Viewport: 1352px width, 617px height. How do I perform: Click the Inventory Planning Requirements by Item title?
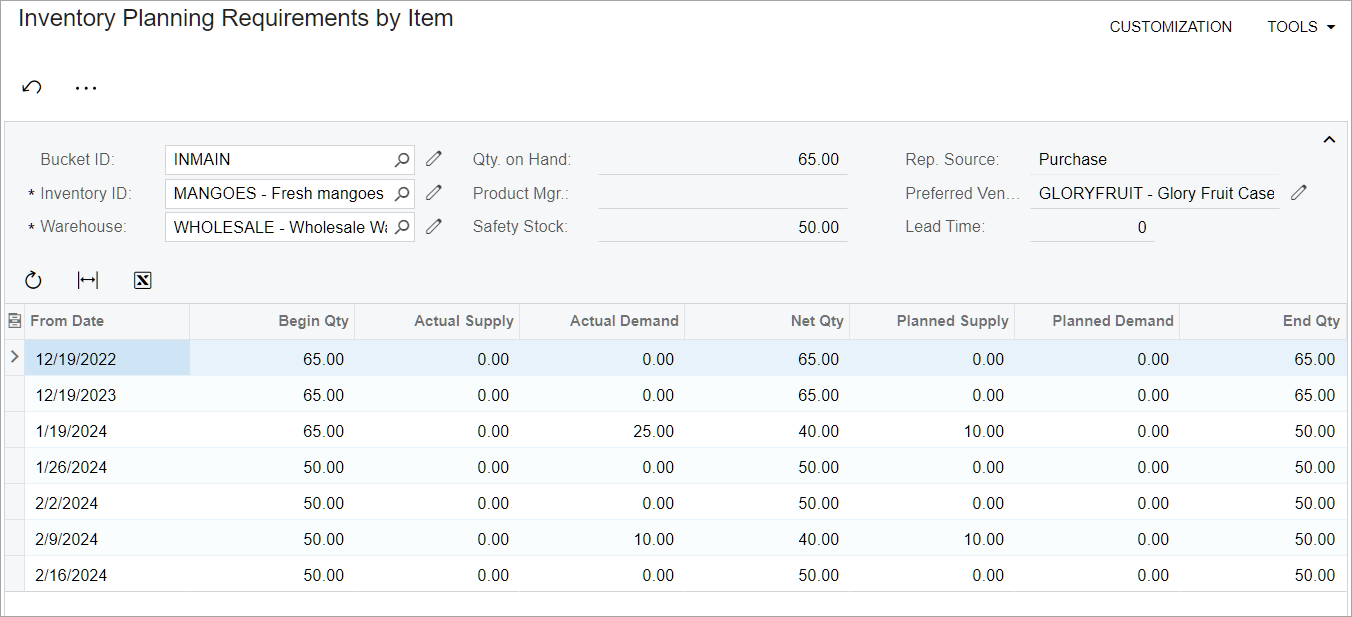[x=236, y=18]
